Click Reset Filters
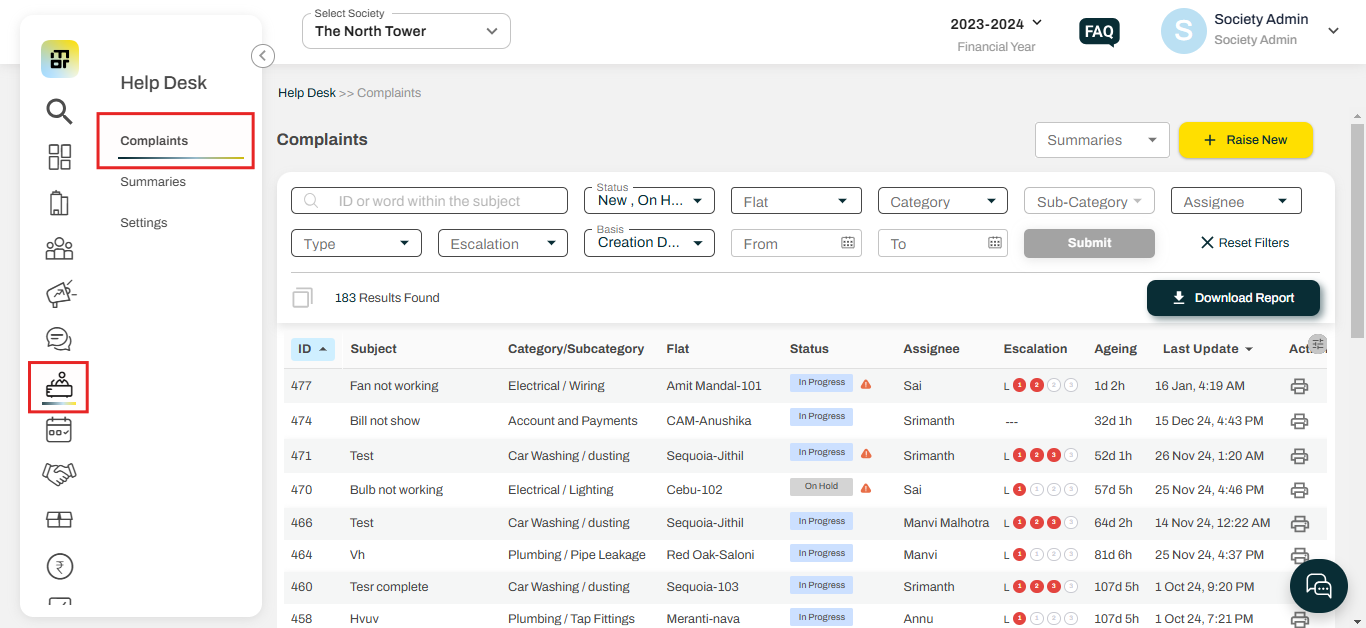The image size is (1366, 628). click(1244, 243)
